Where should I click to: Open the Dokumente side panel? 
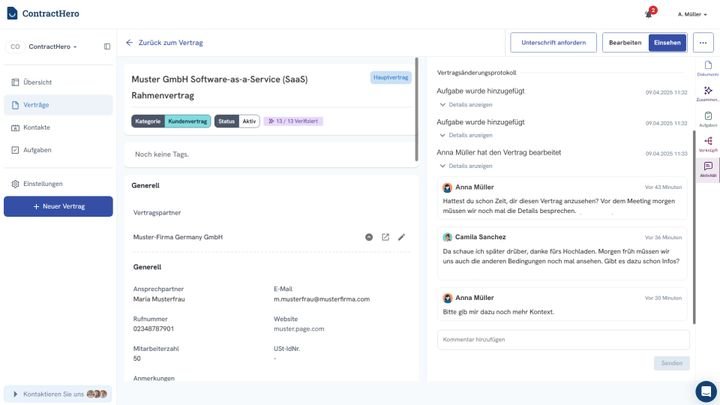(708, 68)
